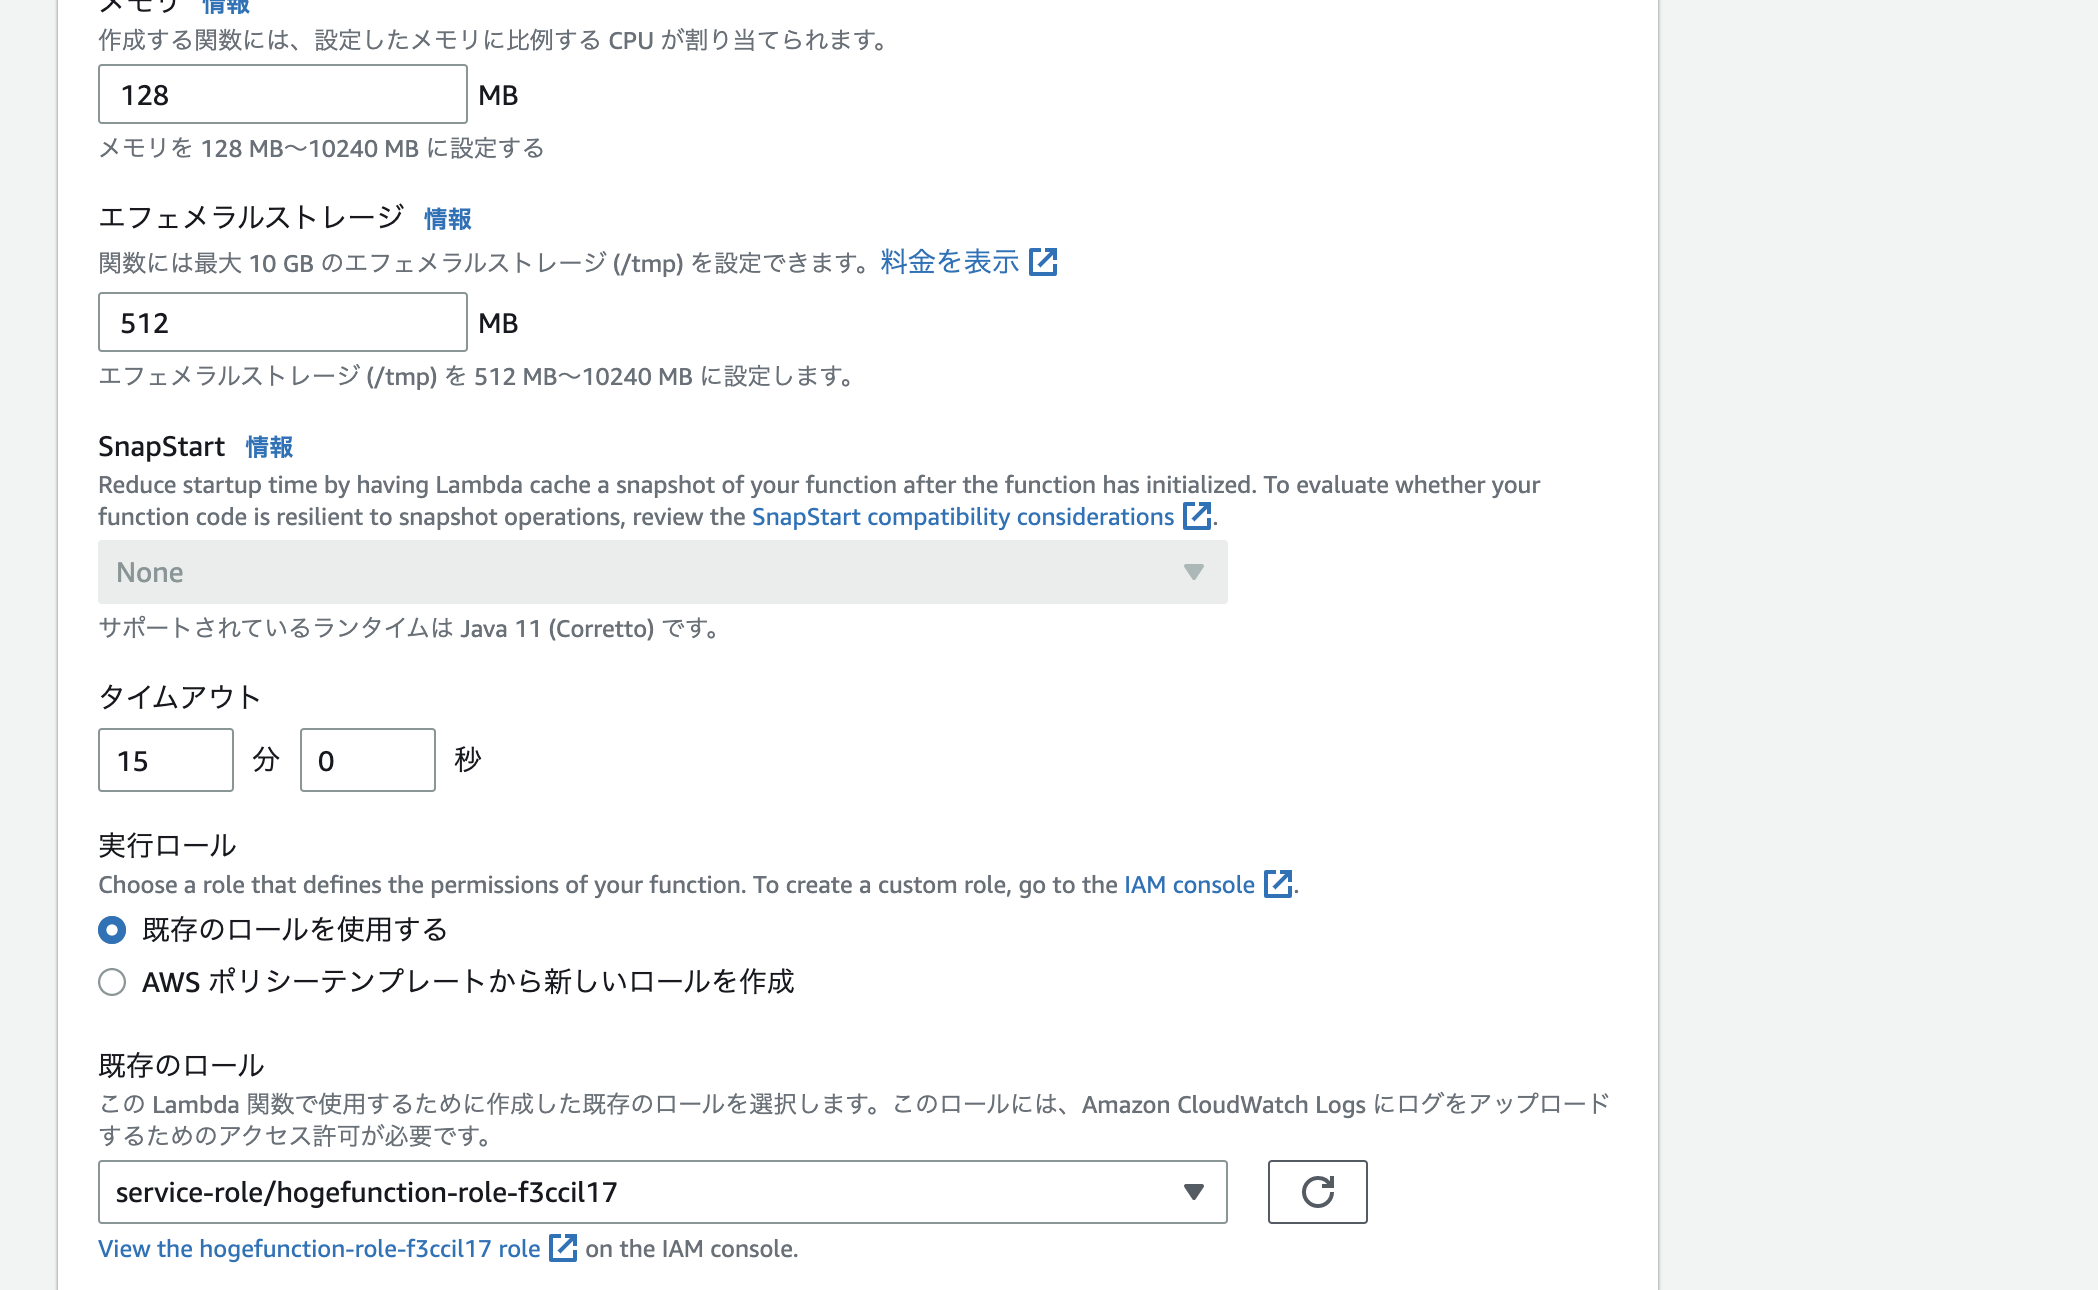Click 情報 next to メモリ

click(x=225, y=6)
